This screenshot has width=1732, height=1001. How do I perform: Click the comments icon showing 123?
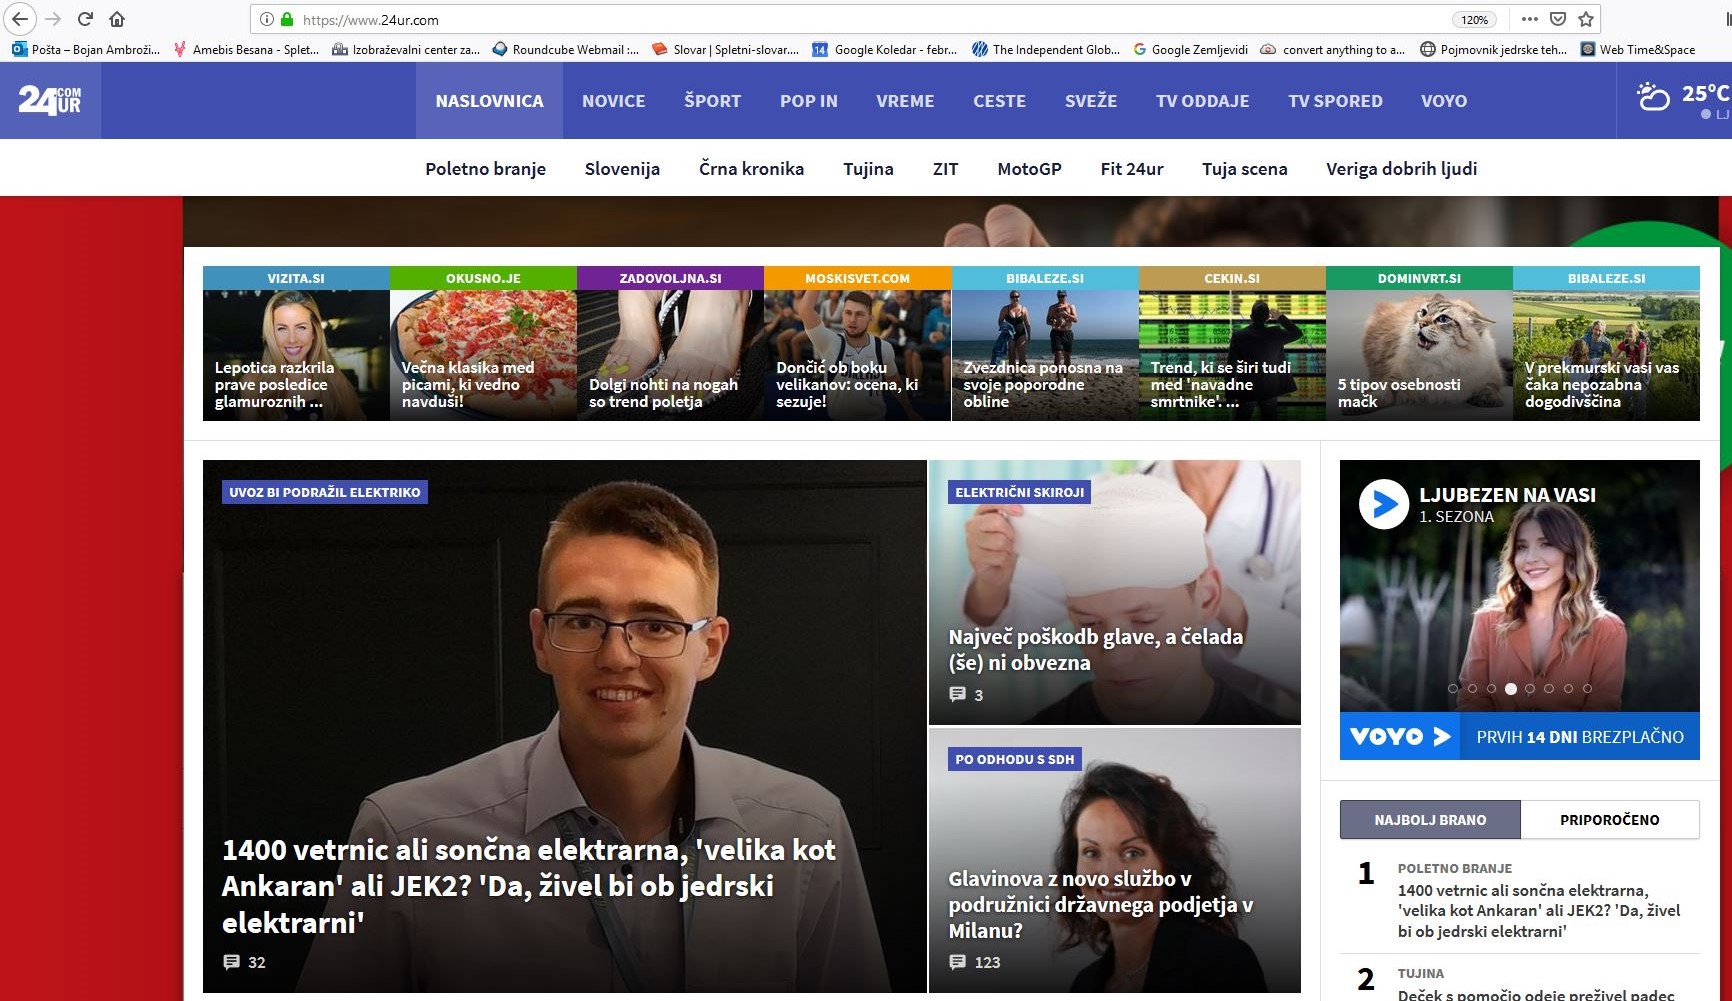tap(958, 962)
